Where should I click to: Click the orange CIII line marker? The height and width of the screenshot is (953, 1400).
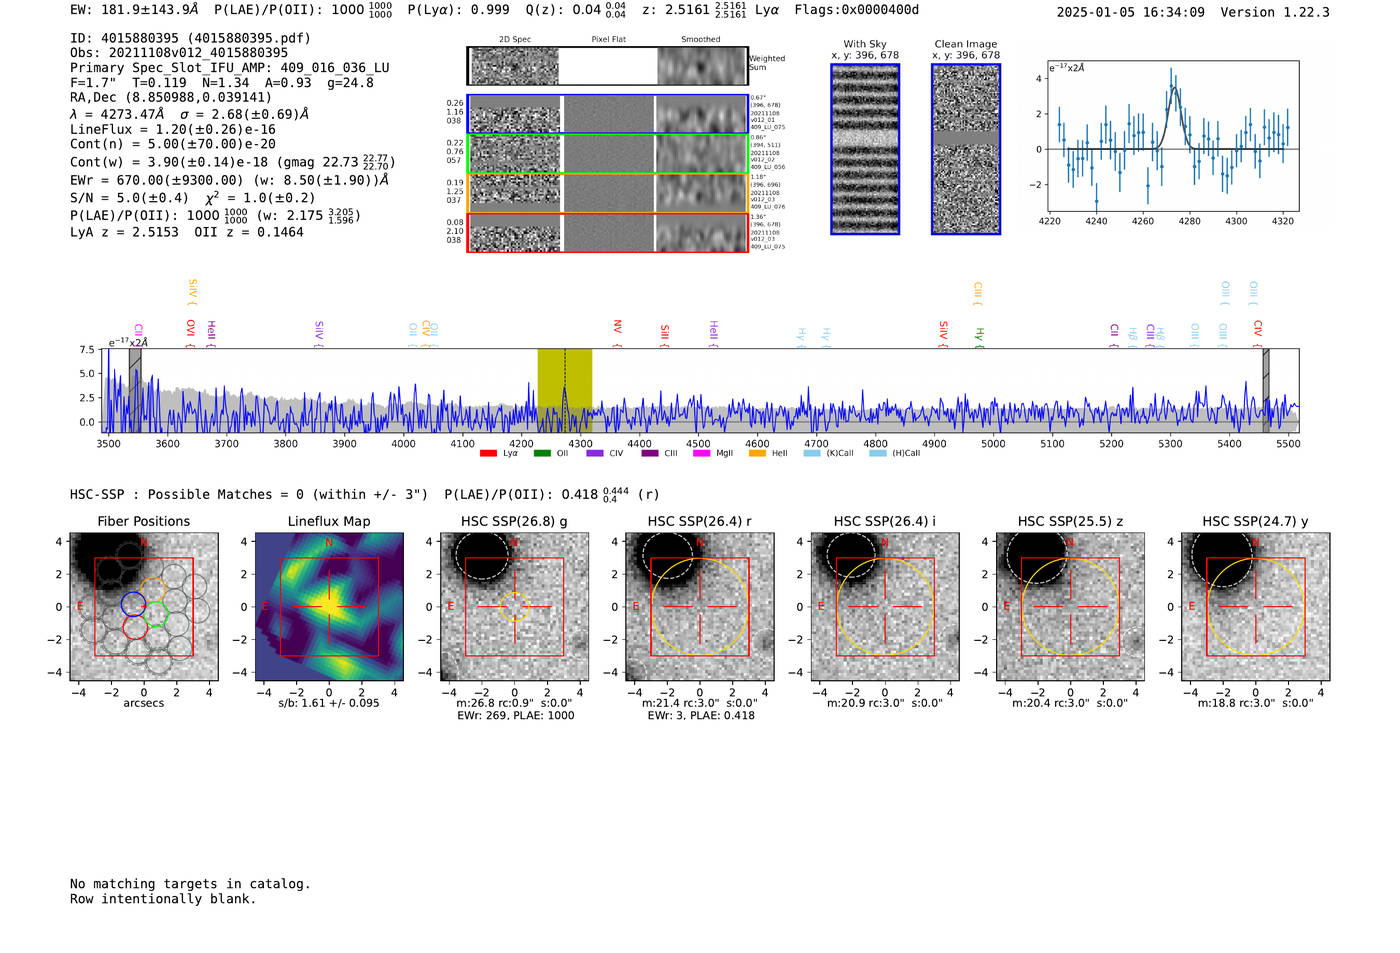click(x=978, y=293)
